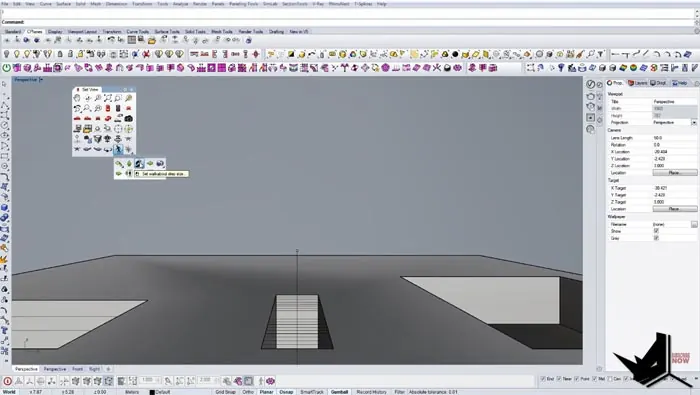Screen dimensions: 700x395
Task: Toggle the Near osnap checkbox
Action: click(559, 378)
